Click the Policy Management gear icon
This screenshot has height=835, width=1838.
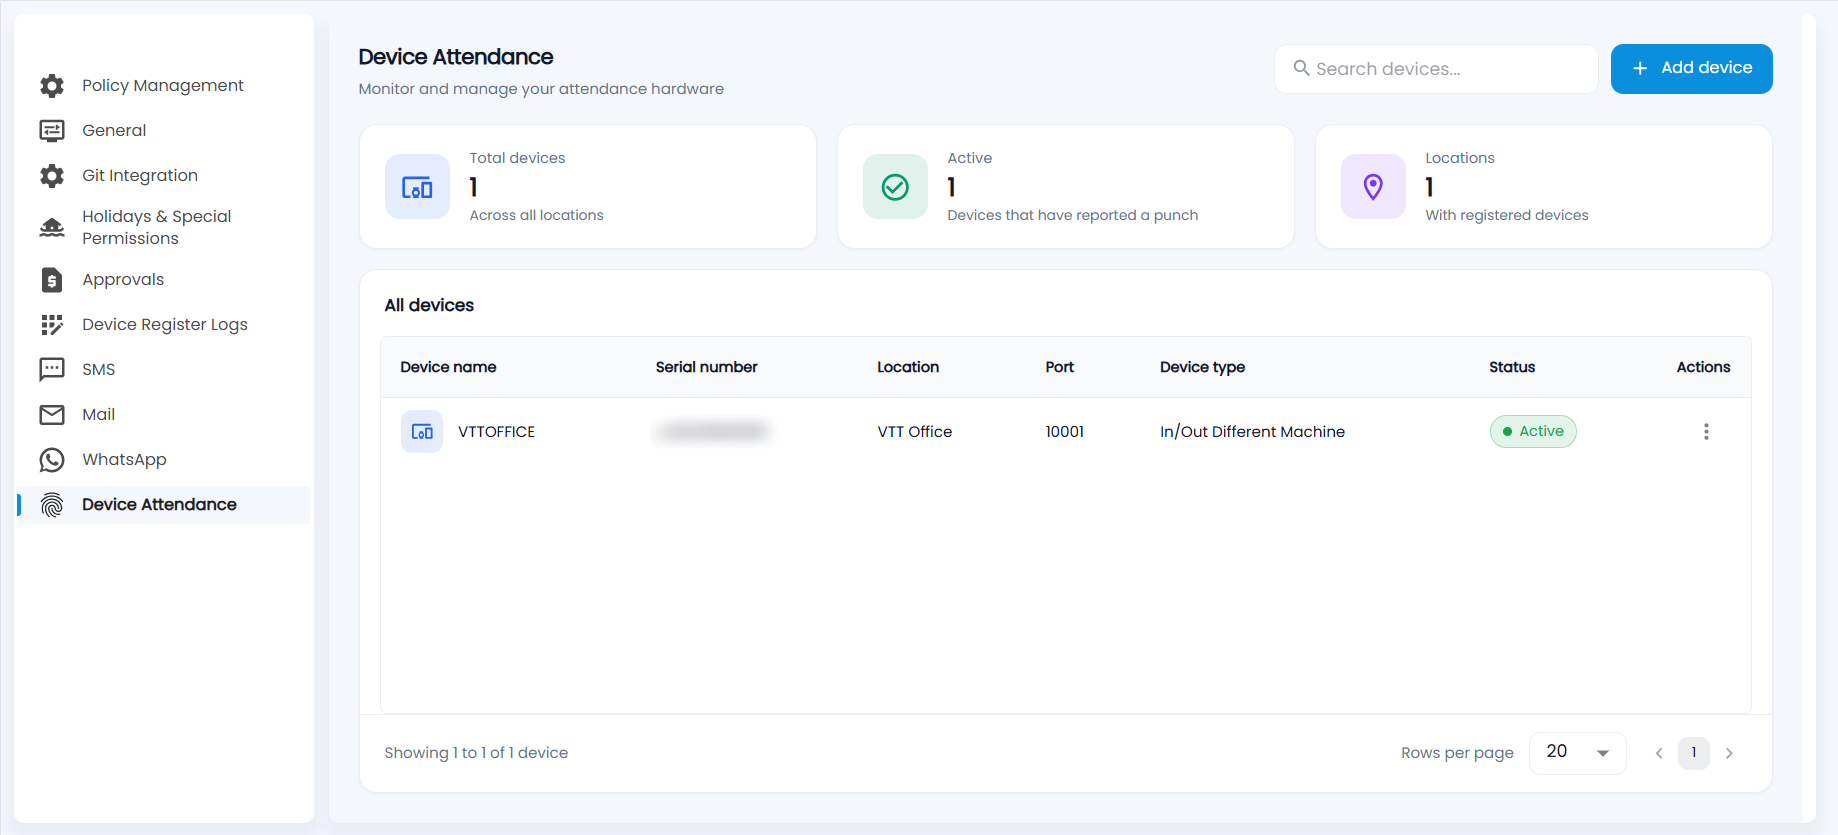pyautogui.click(x=52, y=86)
